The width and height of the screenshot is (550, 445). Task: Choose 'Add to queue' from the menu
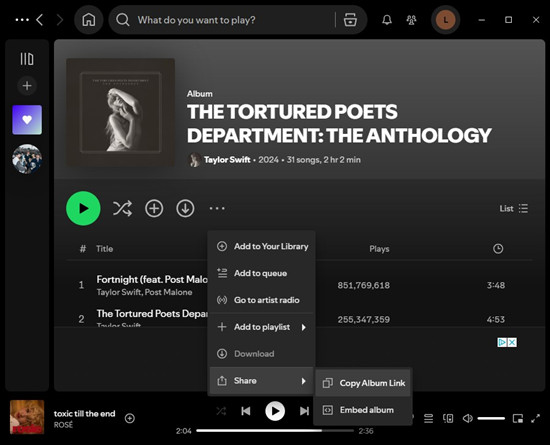point(261,273)
